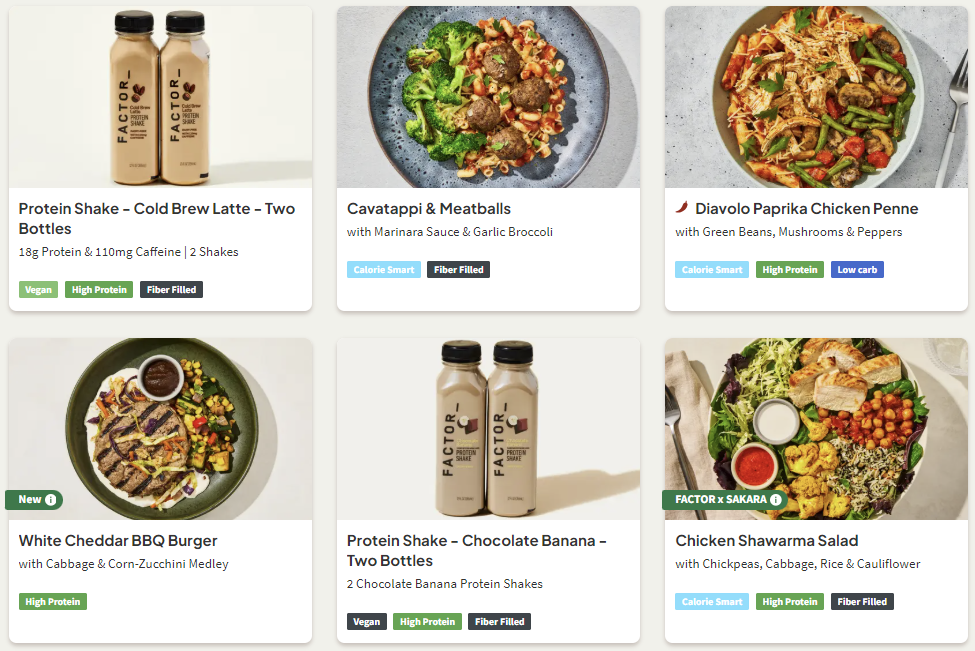
Task: Click the info icon beside FACTOR x SAKARA
Action: (775, 500)
